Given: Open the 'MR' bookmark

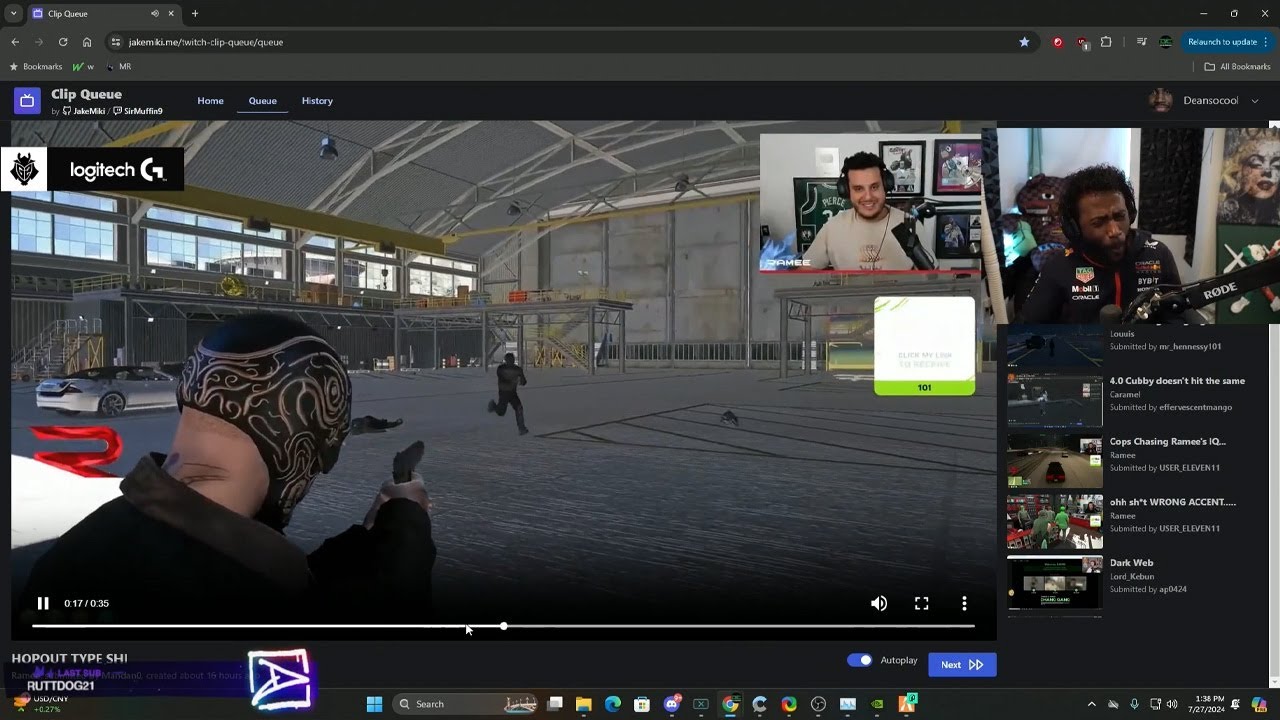Looking at the screenshot, I should click(x=119, y=67).
